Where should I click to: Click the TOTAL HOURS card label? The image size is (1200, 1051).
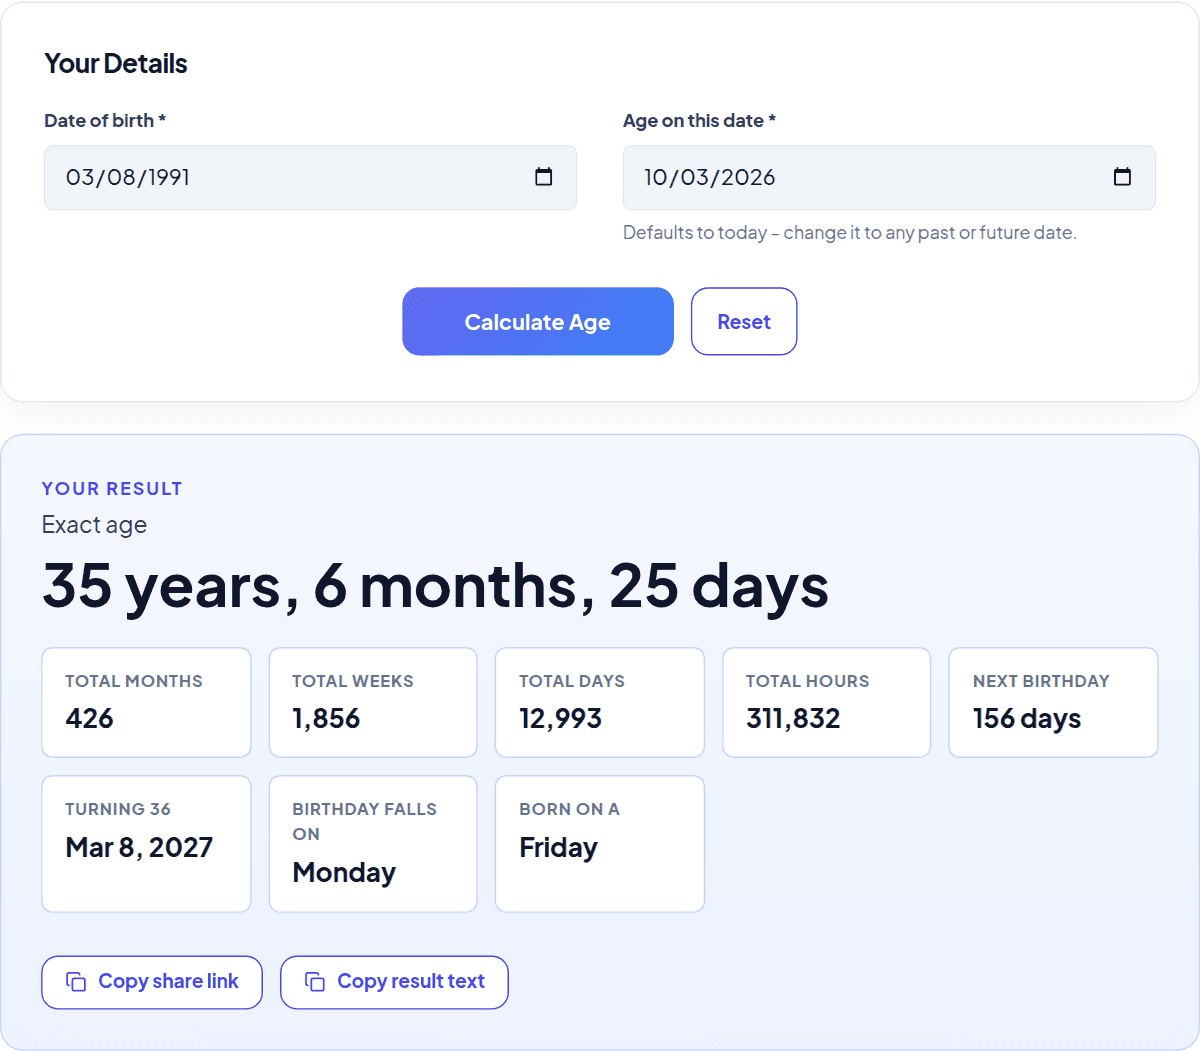(x=808, y=681)
